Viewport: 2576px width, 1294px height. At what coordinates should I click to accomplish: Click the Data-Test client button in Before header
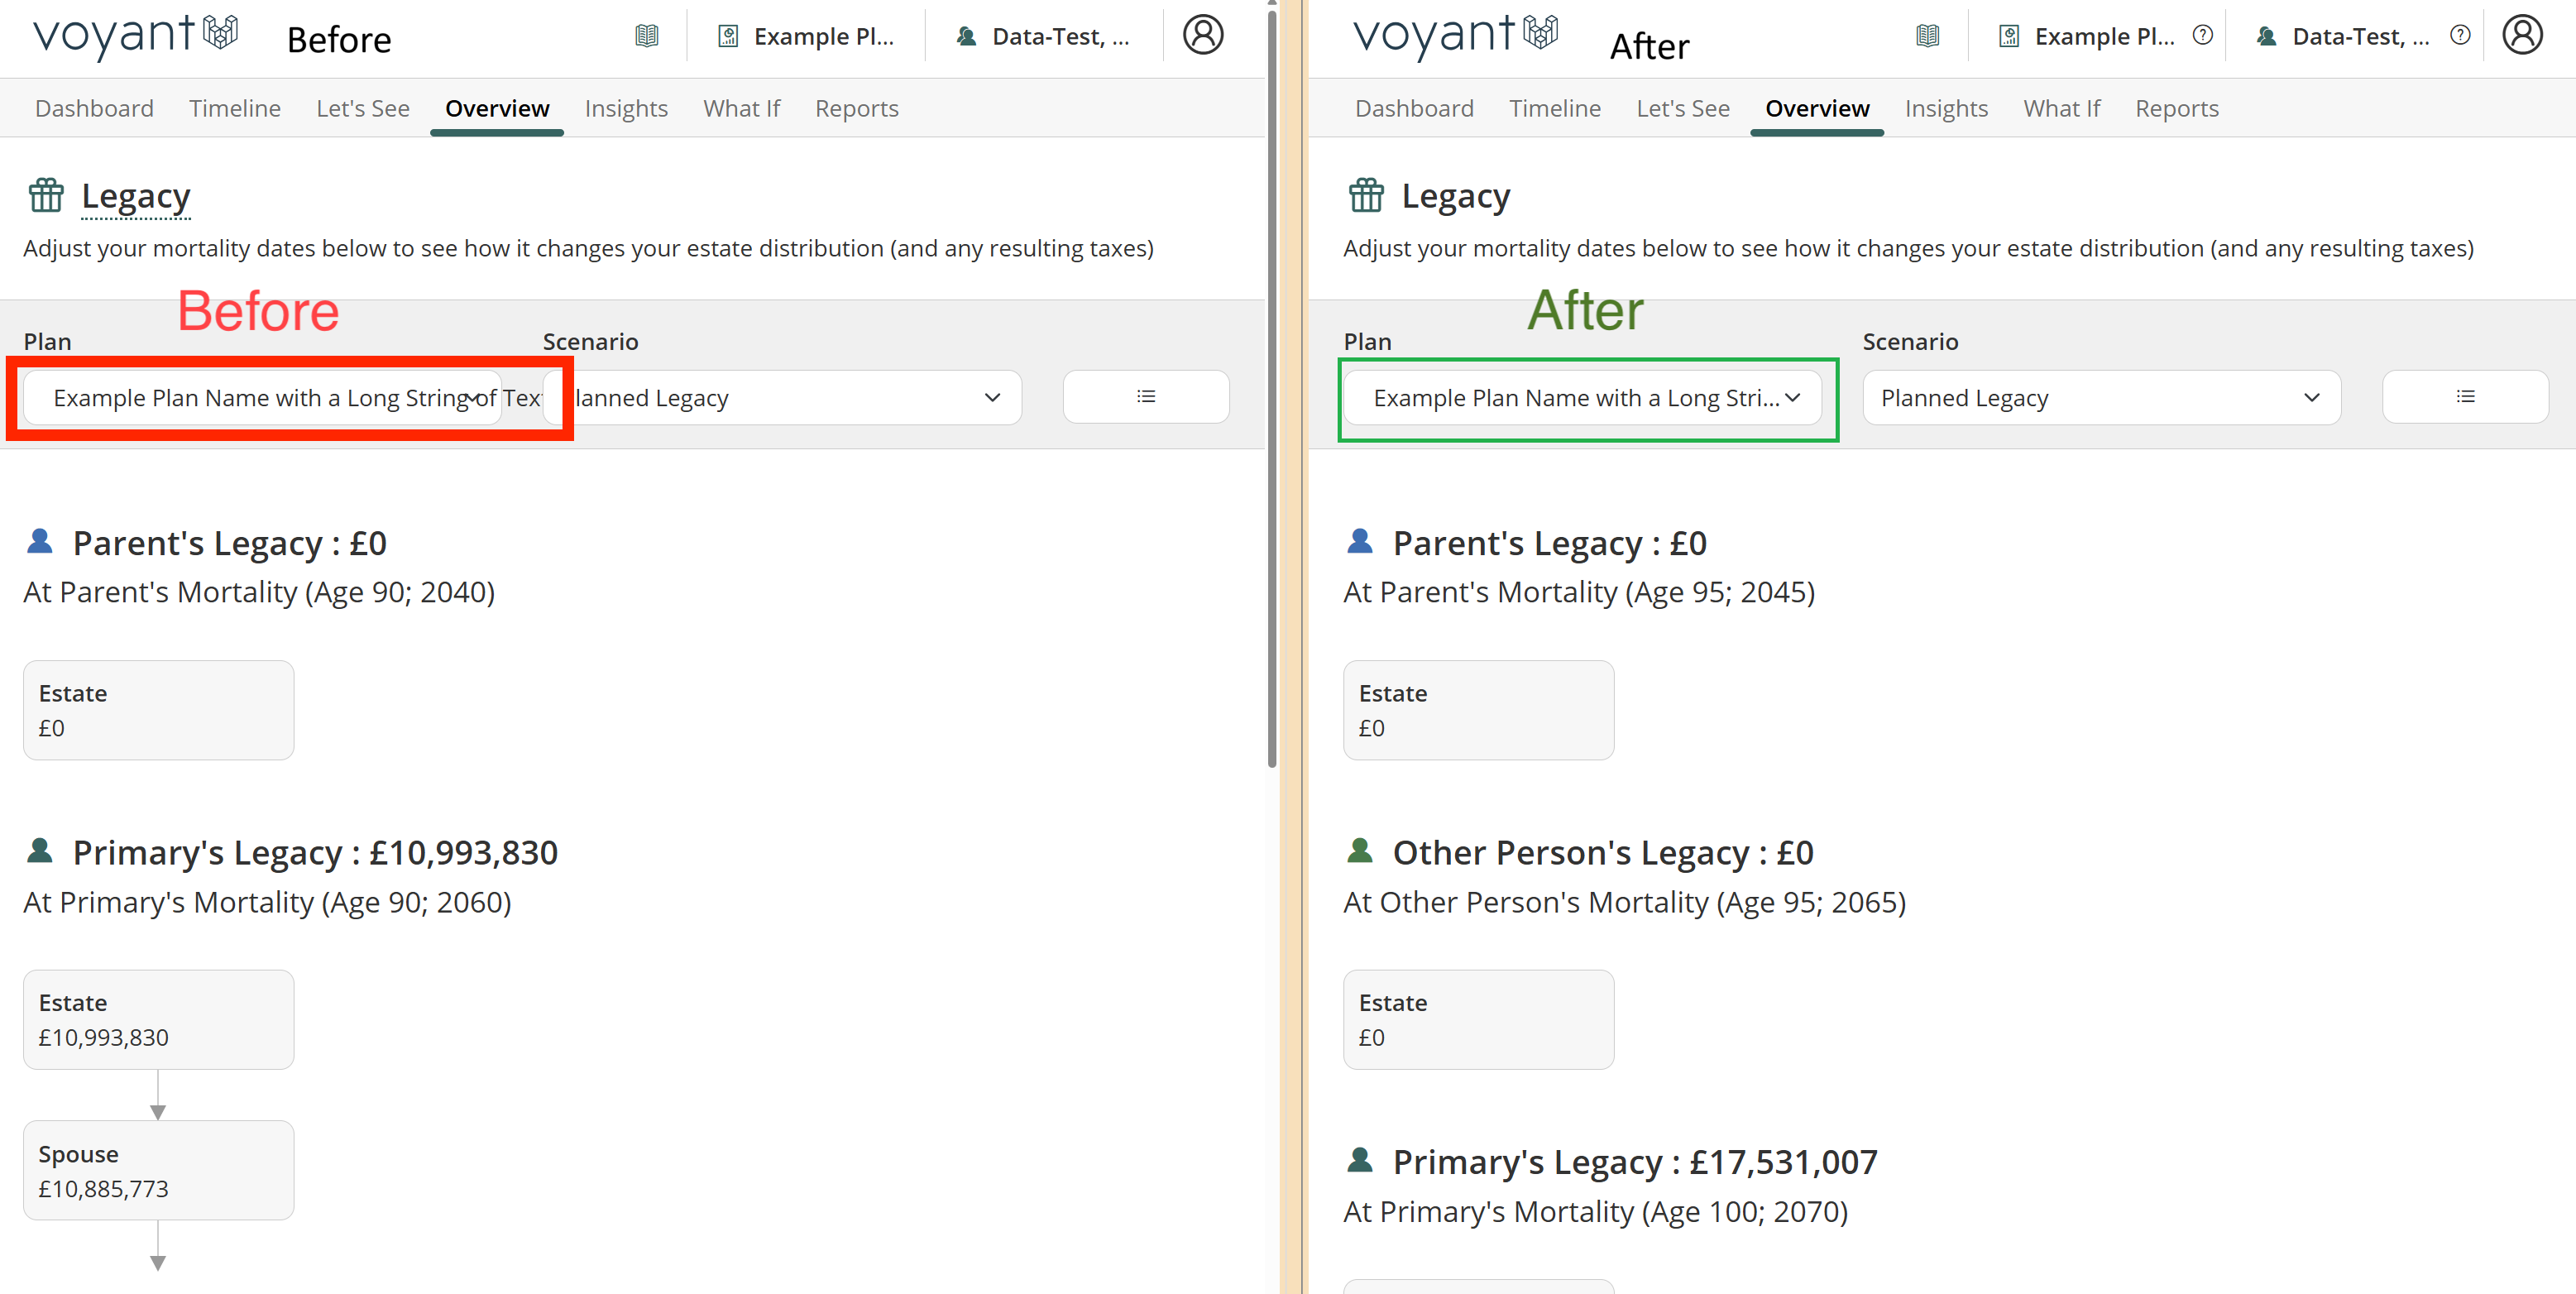[x=1044, y=36]
